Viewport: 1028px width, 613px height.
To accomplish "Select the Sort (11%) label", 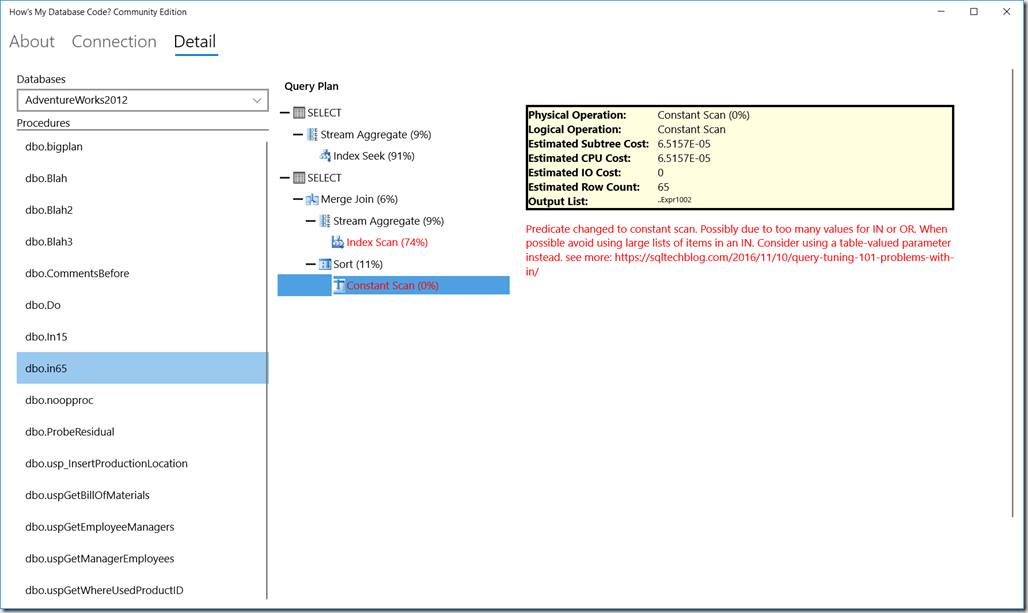I will 357,264.
